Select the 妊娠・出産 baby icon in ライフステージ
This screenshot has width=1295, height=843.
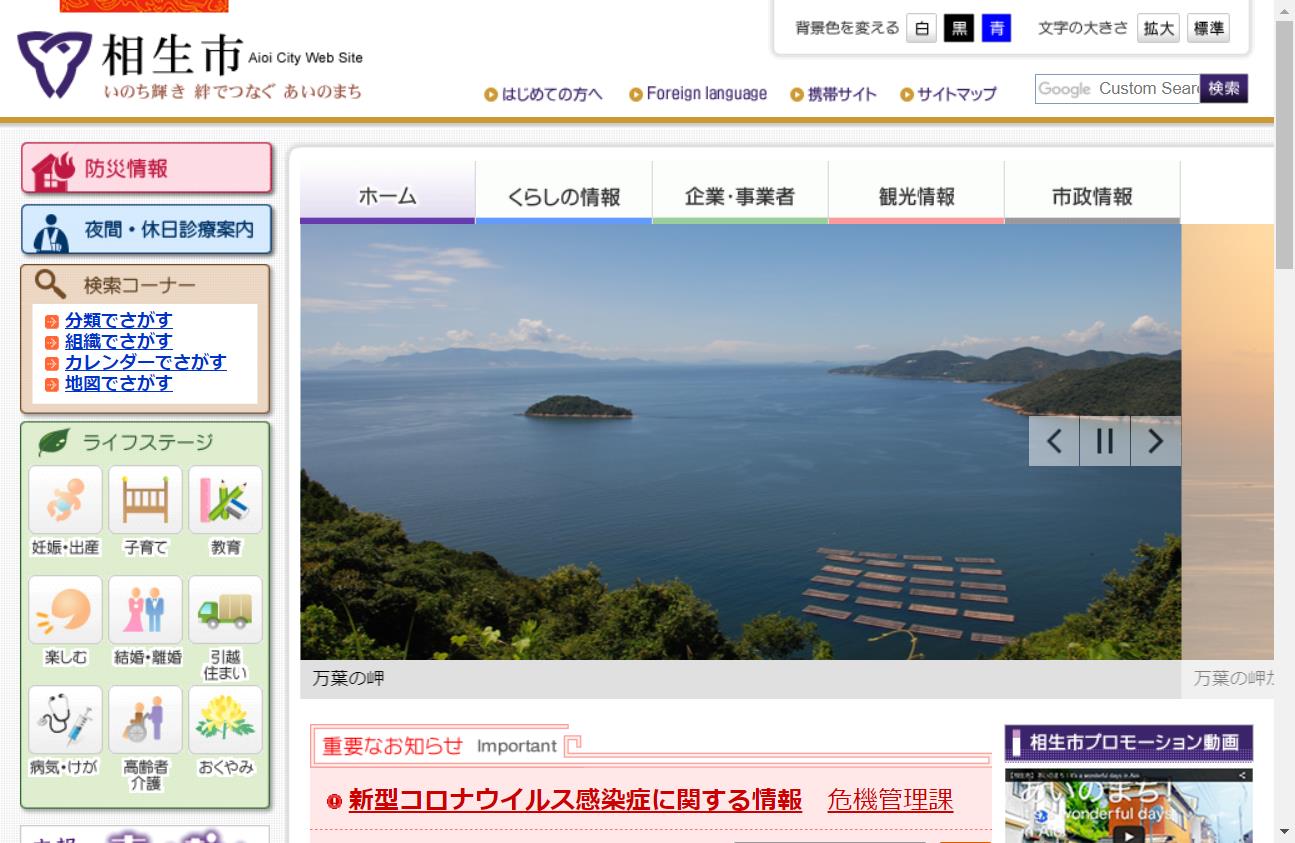pyautogui.click(x=64, y=500)
